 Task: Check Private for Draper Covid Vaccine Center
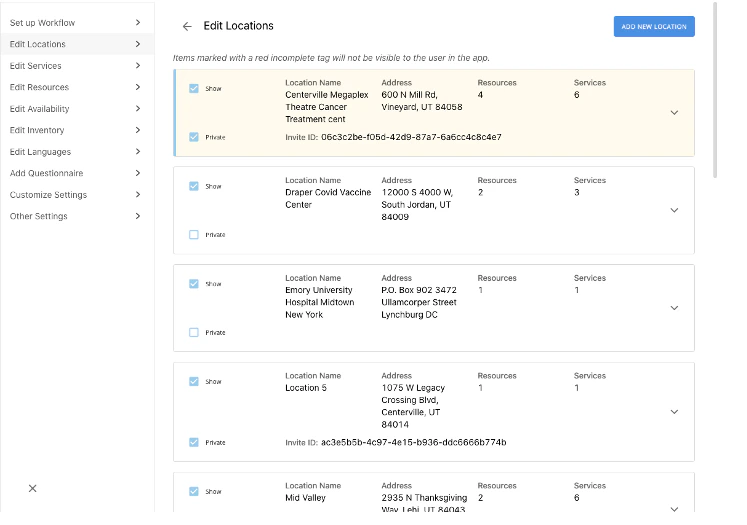[194, 235]
